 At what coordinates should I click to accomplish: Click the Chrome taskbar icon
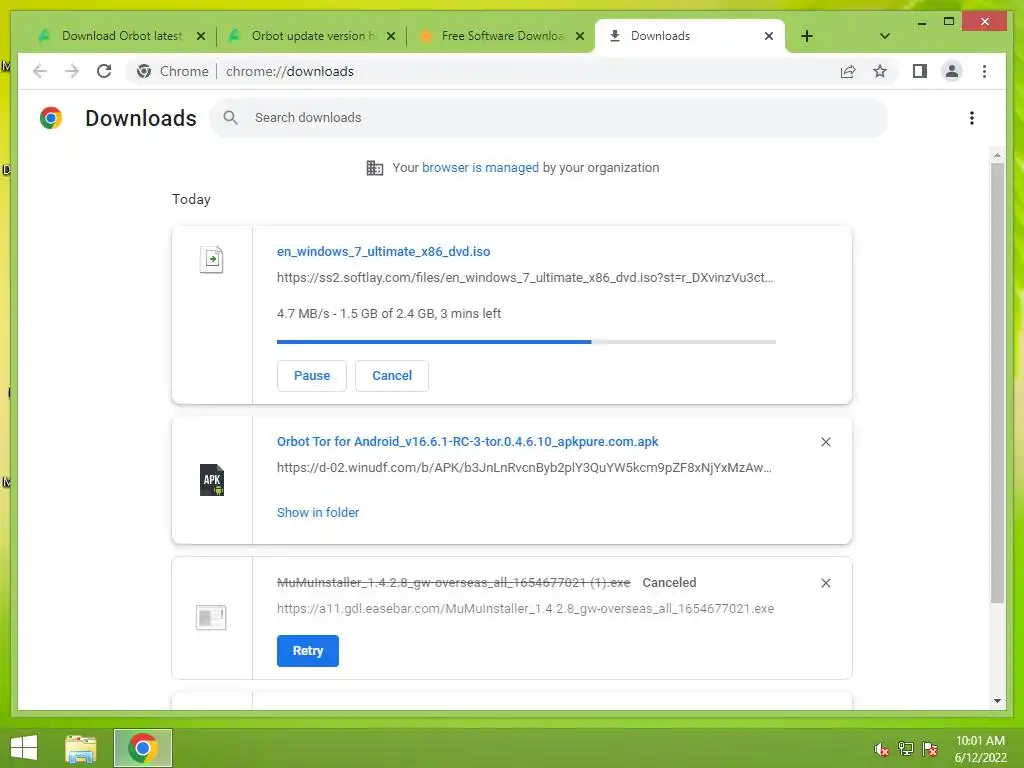coord(142,748)
